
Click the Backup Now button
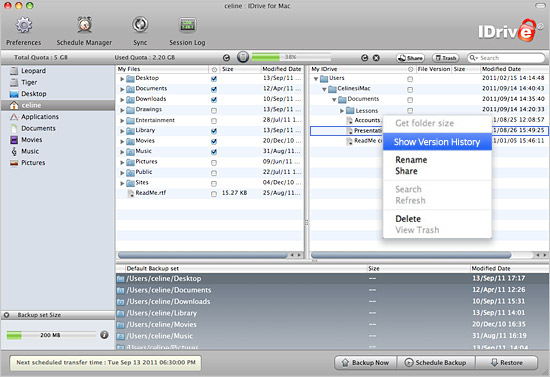(365, 363)
